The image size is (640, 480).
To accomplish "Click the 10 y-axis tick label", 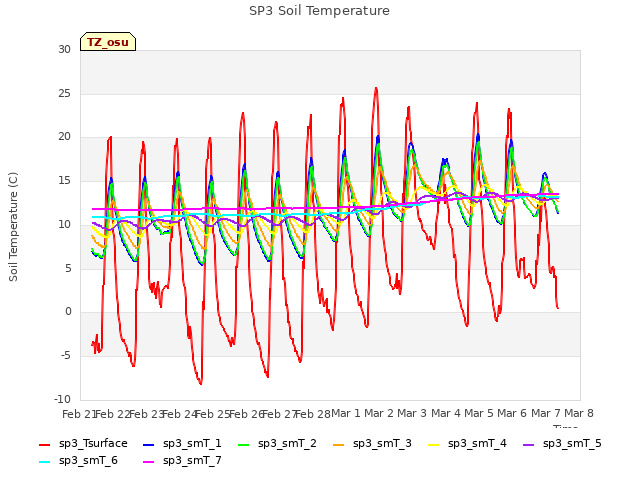I will pyautogui.click(x=64, y=224).
